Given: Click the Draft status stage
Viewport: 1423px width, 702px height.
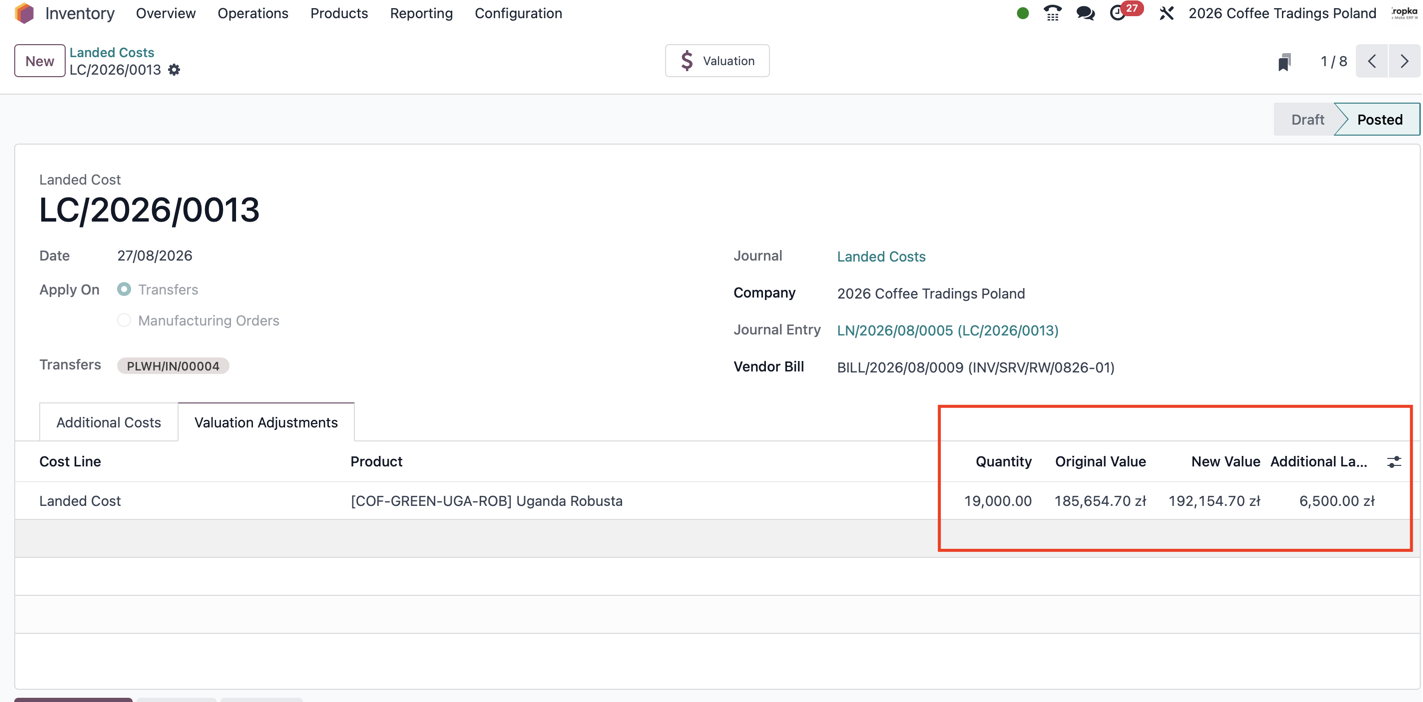Looking at the screenshot, I should pos(1306,119).
